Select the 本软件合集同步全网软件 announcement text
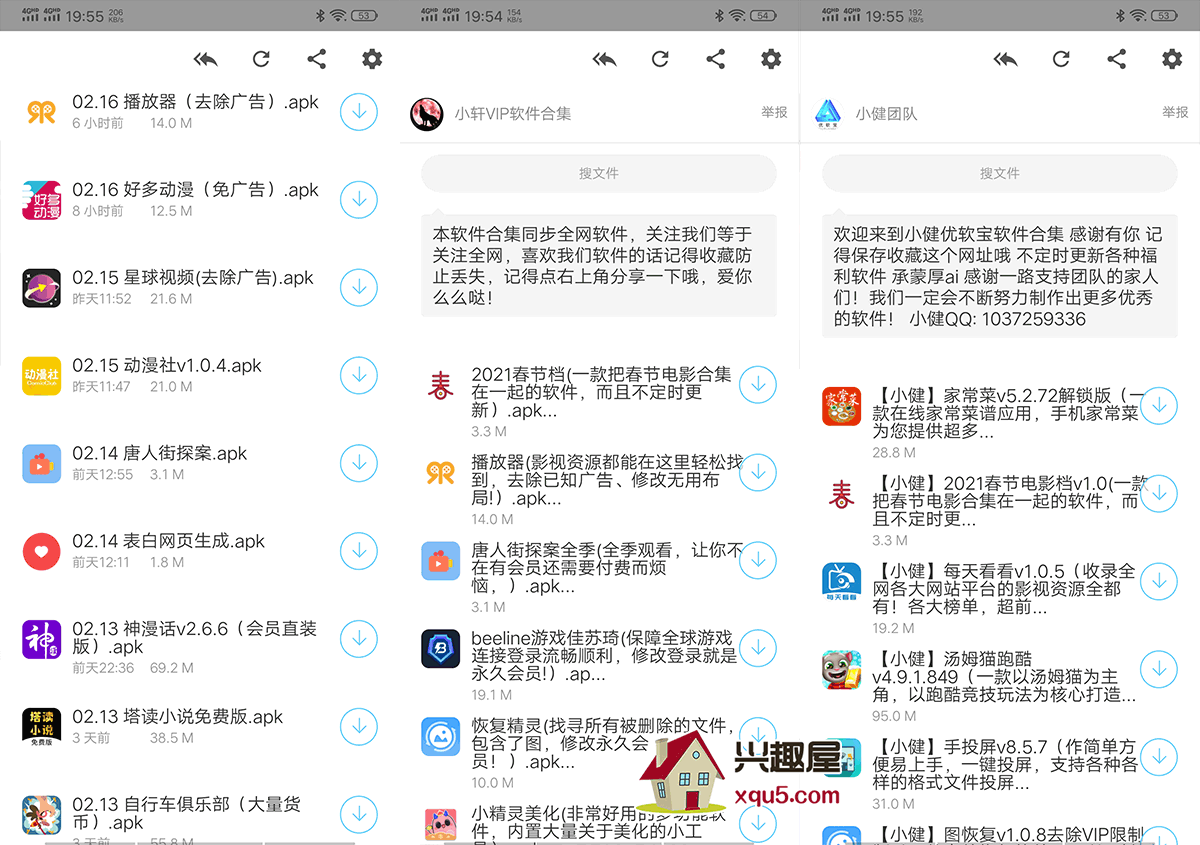1200x845 pixels. tap(592, 265)
